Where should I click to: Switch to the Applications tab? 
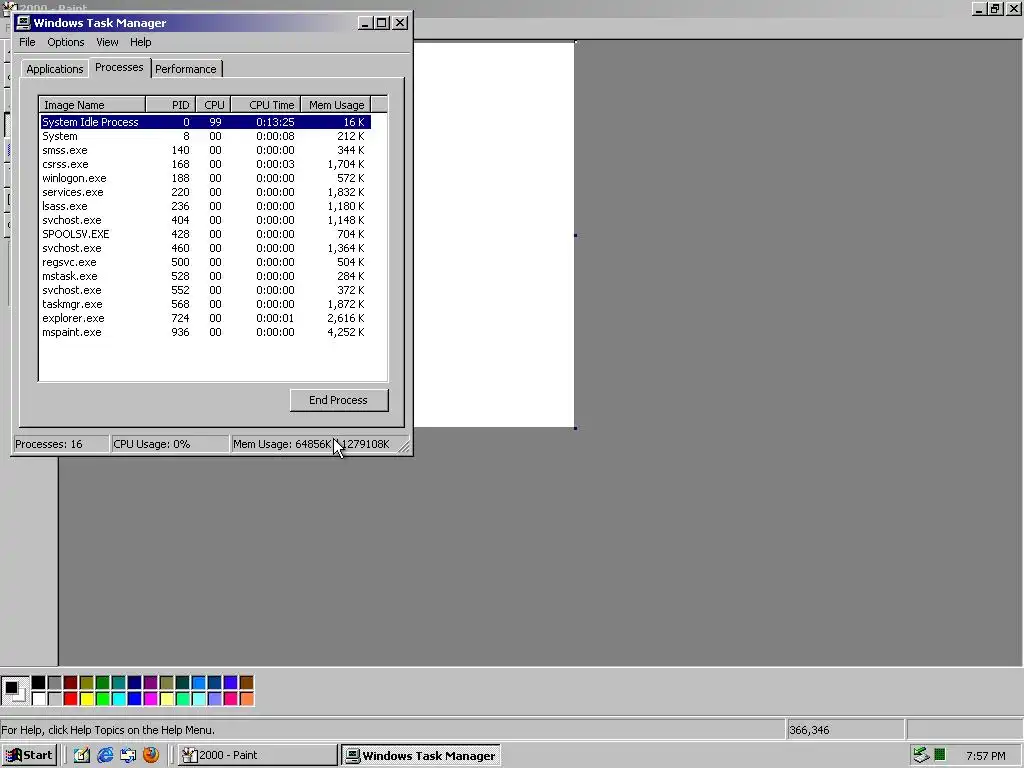pyautogui.click(x=55, y=69)
